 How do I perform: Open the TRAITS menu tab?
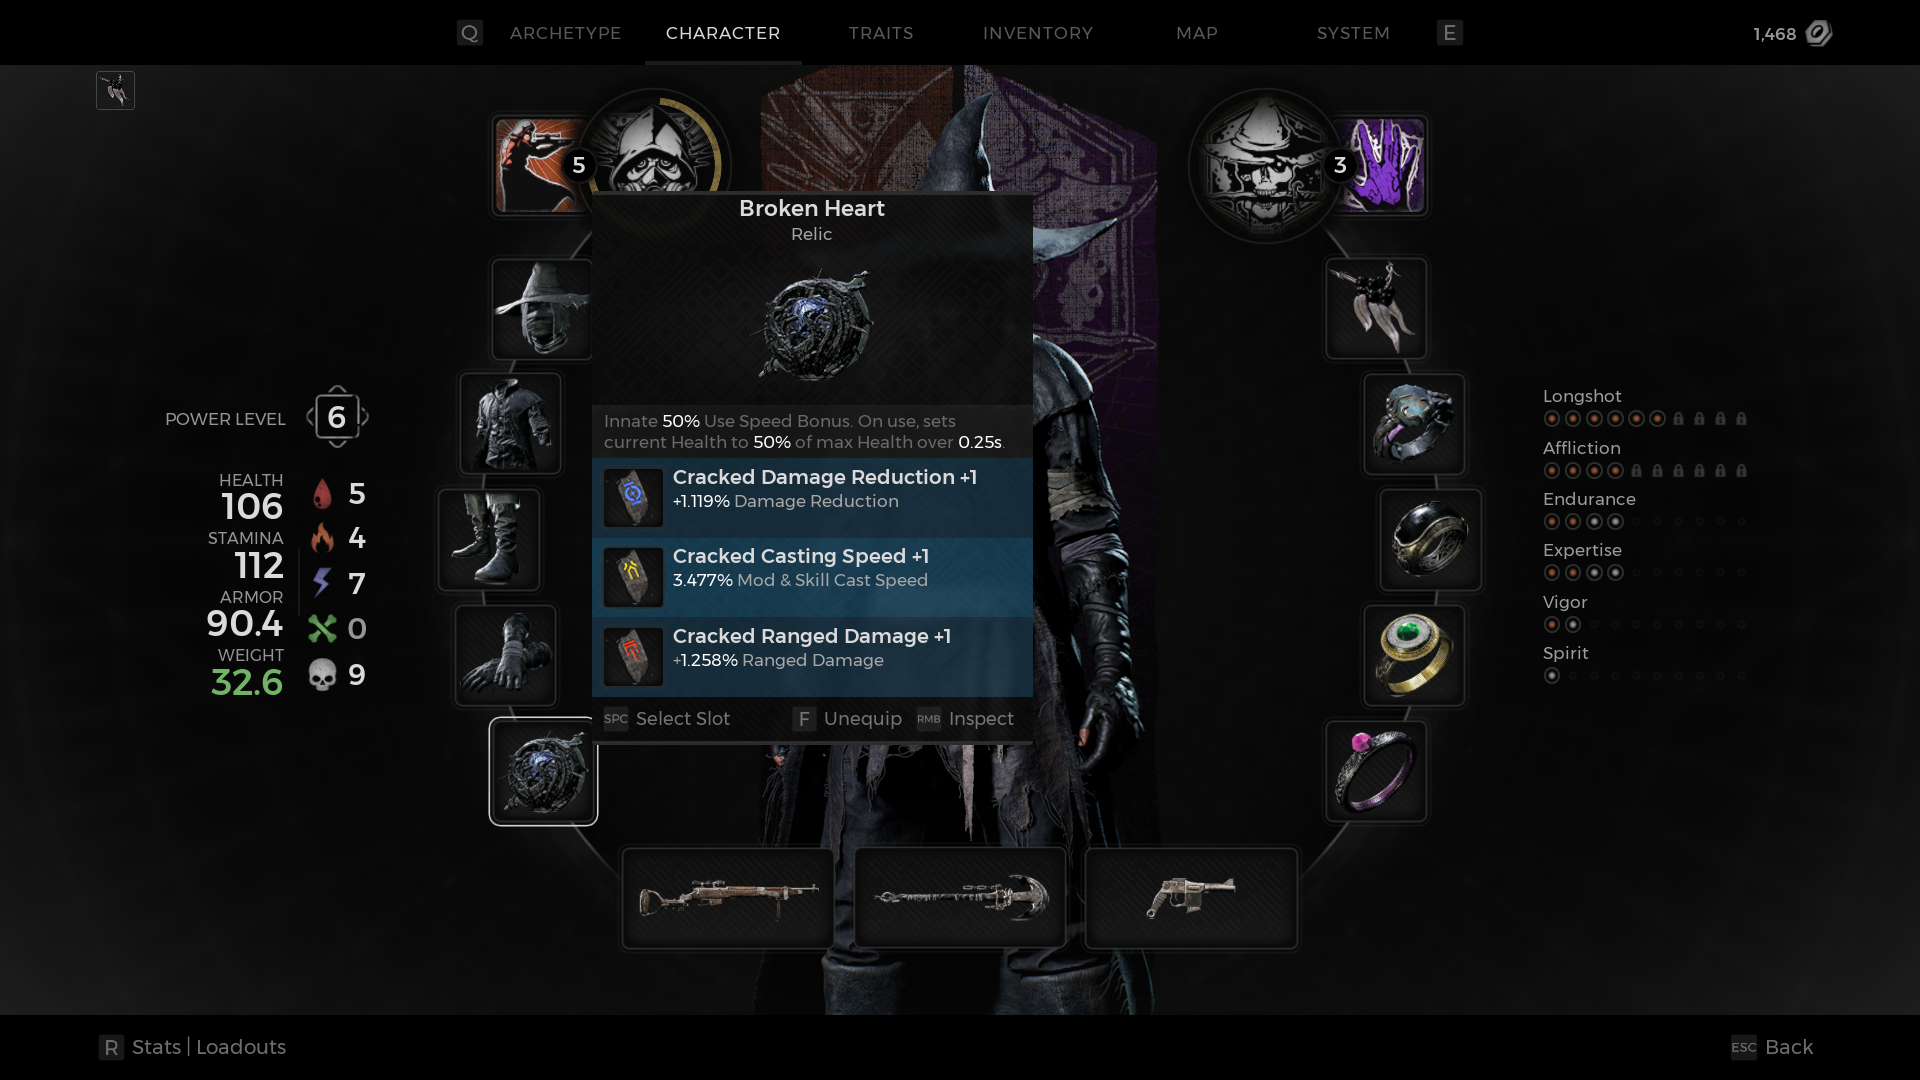point(881,33)
